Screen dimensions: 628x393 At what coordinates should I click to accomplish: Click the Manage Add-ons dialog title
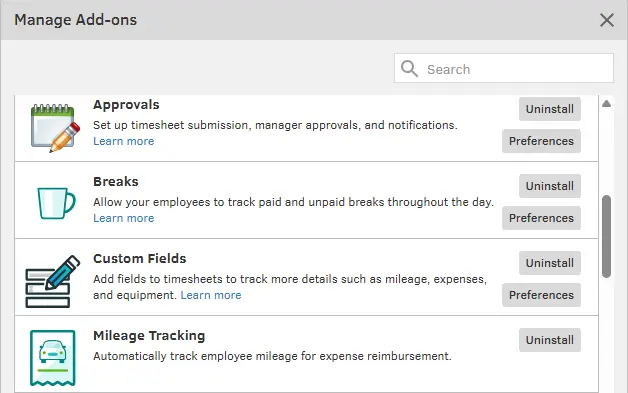pos(76,20)
